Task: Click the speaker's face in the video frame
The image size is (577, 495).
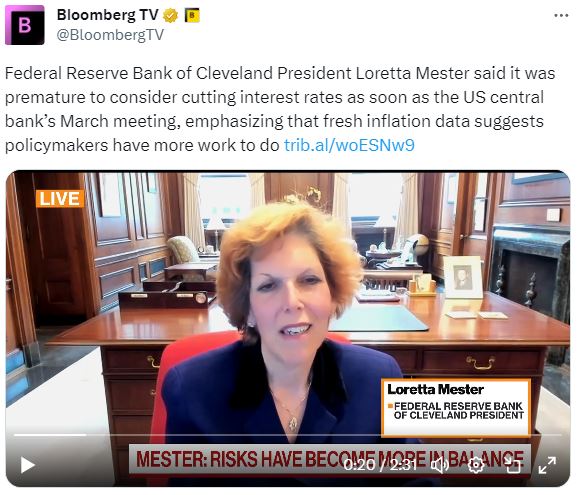Action: coord(288,296)
